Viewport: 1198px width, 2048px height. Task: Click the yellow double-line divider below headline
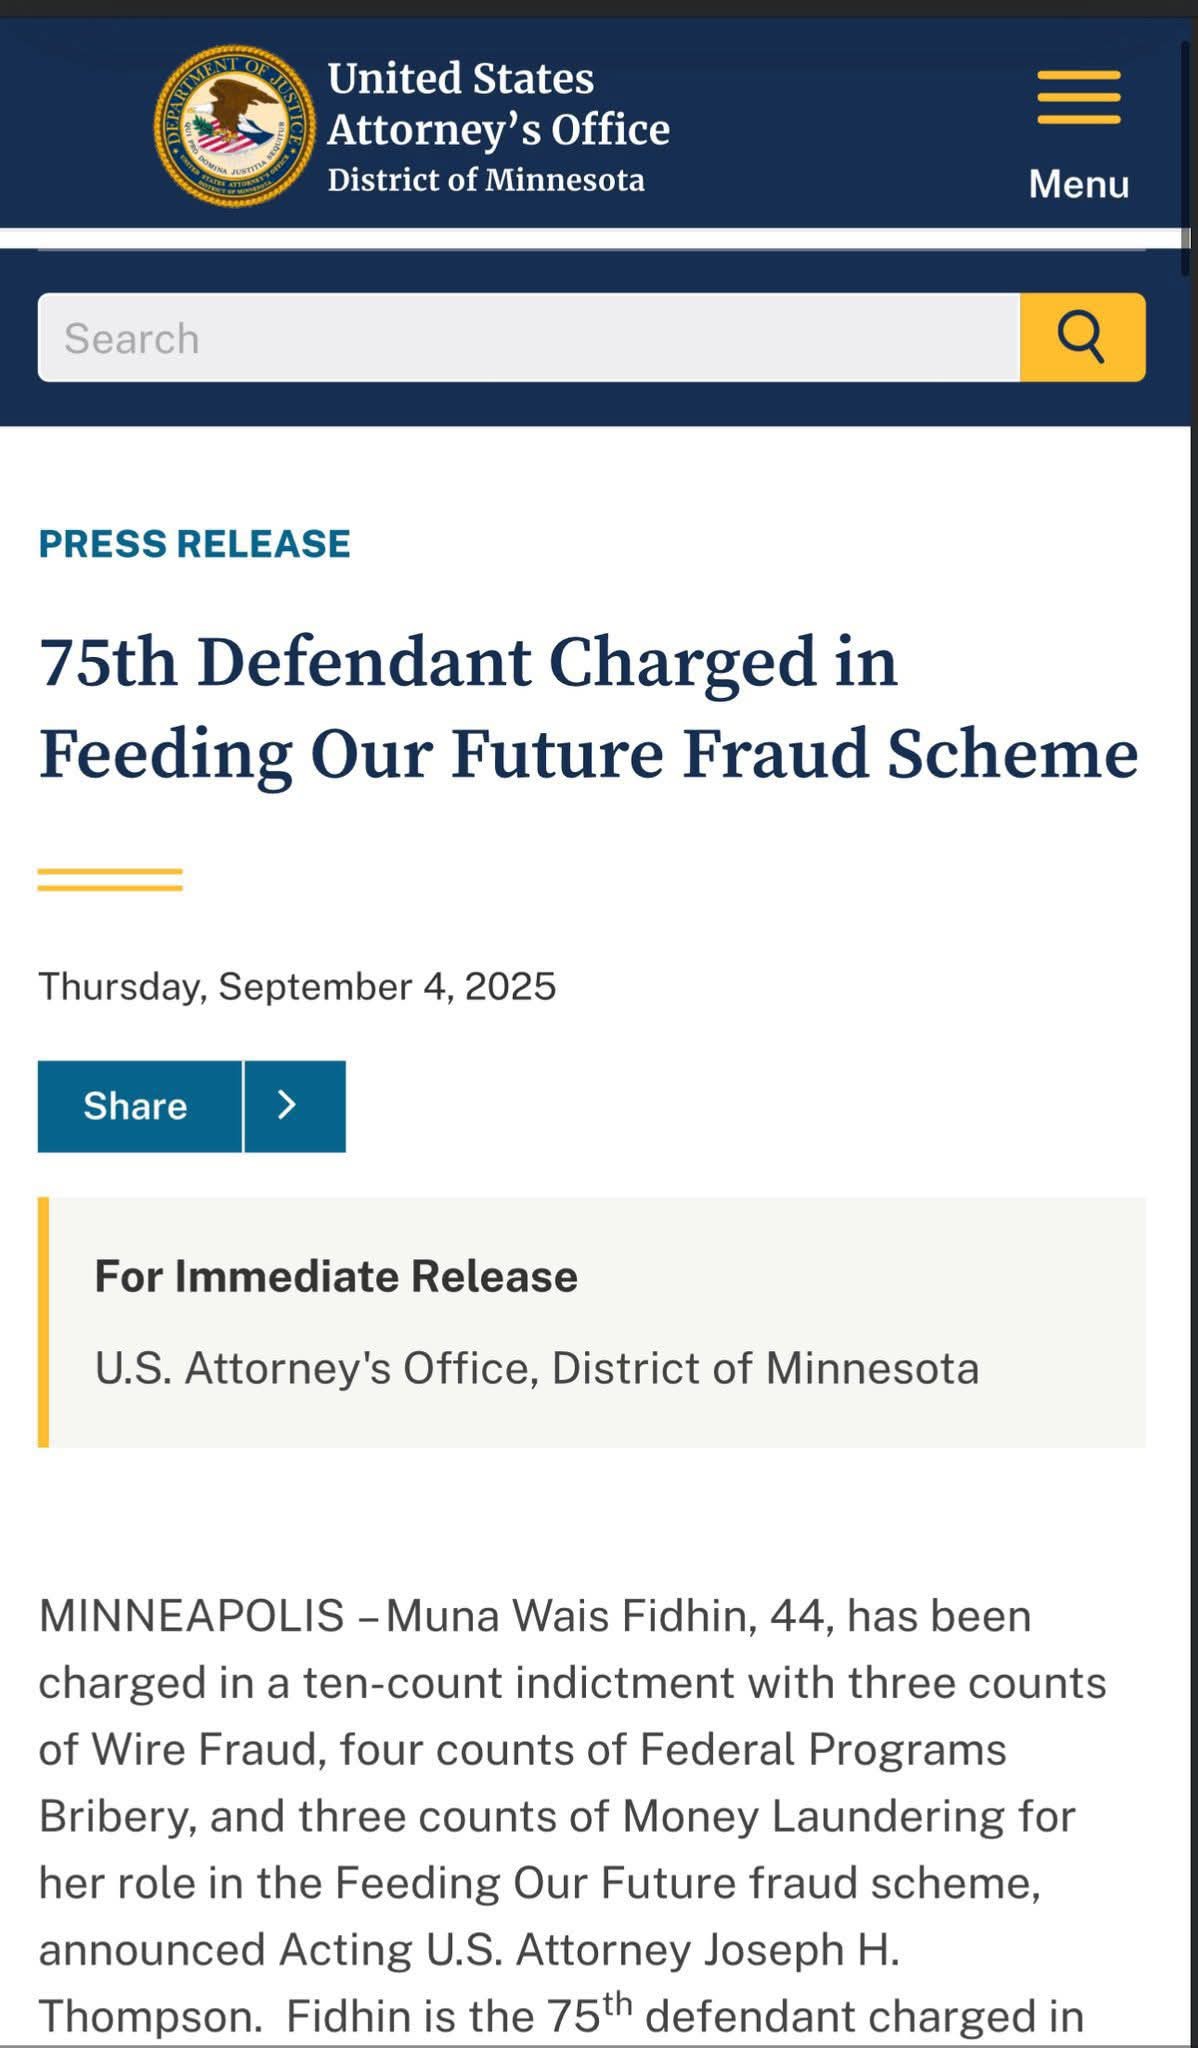point(110,880)
